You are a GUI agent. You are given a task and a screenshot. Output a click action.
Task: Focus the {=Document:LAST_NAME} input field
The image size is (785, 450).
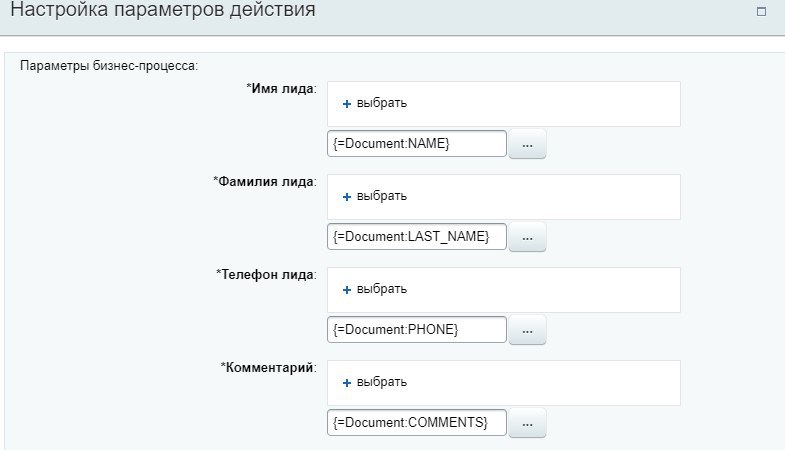click(x=417, y=237)
